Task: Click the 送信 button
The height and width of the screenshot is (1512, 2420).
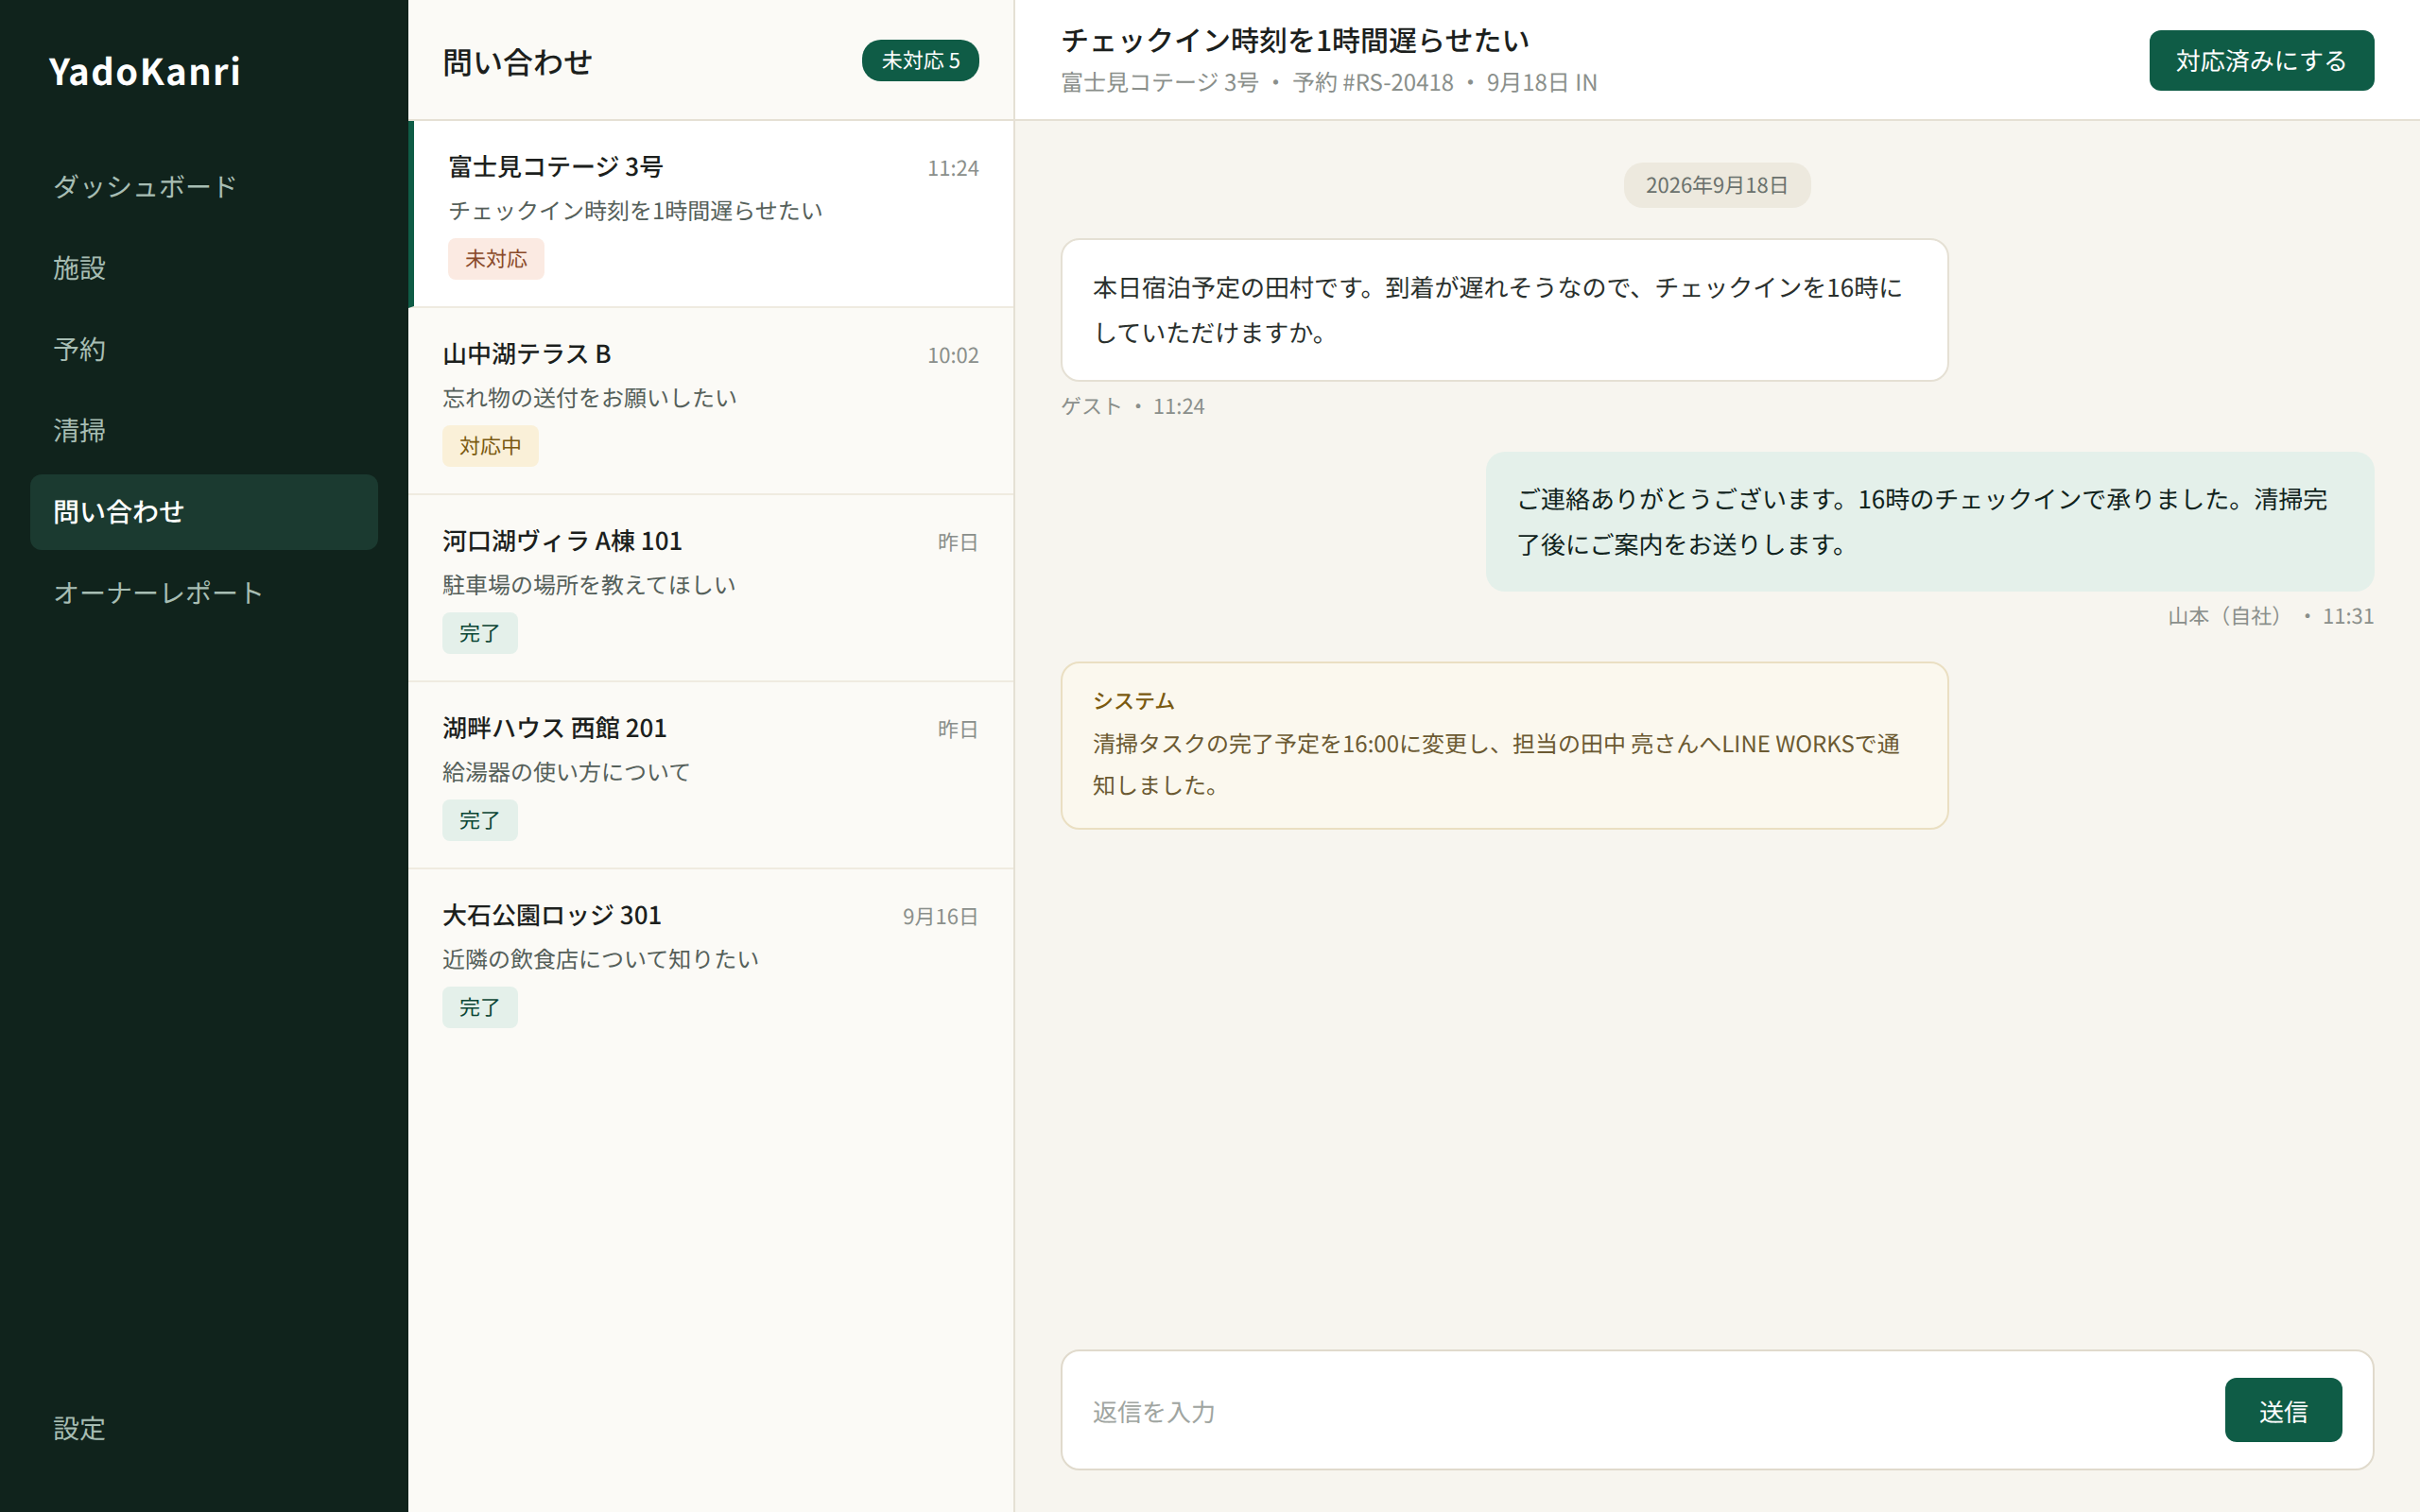Action: [x=2282, y=1410]
